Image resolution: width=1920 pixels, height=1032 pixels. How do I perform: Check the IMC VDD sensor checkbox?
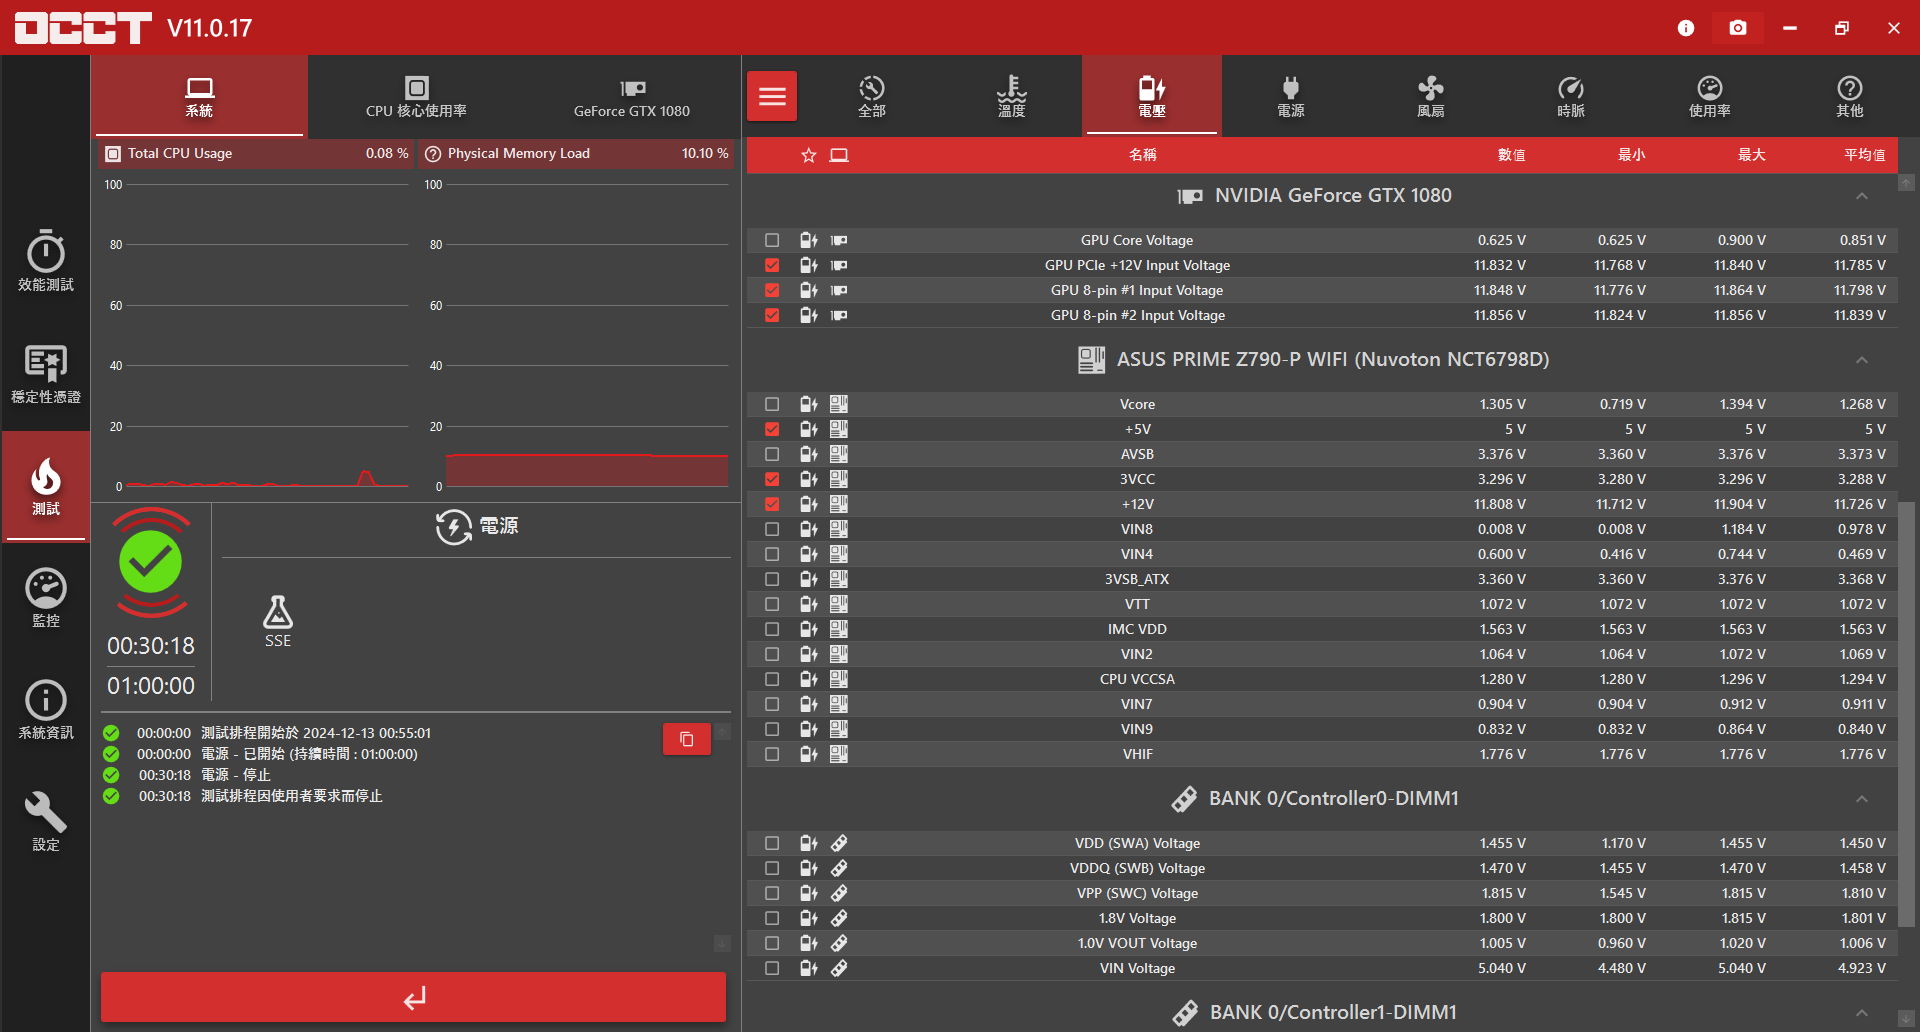click(x=772, y=629)
